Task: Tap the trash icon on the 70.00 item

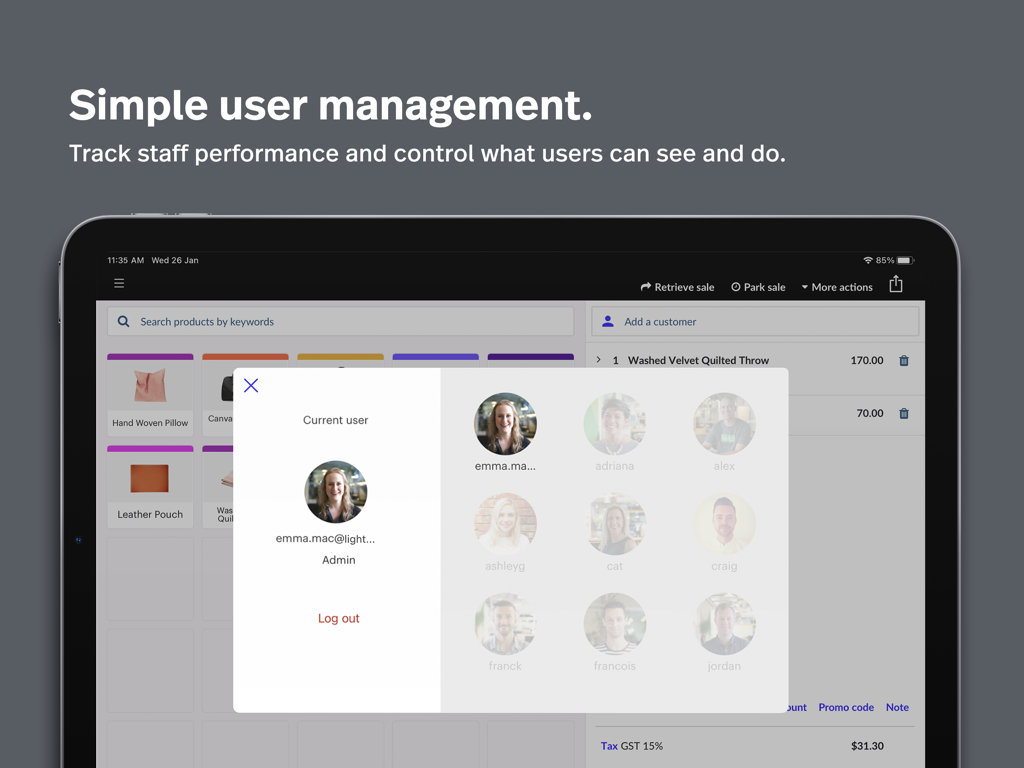Action: coord(903,413)
